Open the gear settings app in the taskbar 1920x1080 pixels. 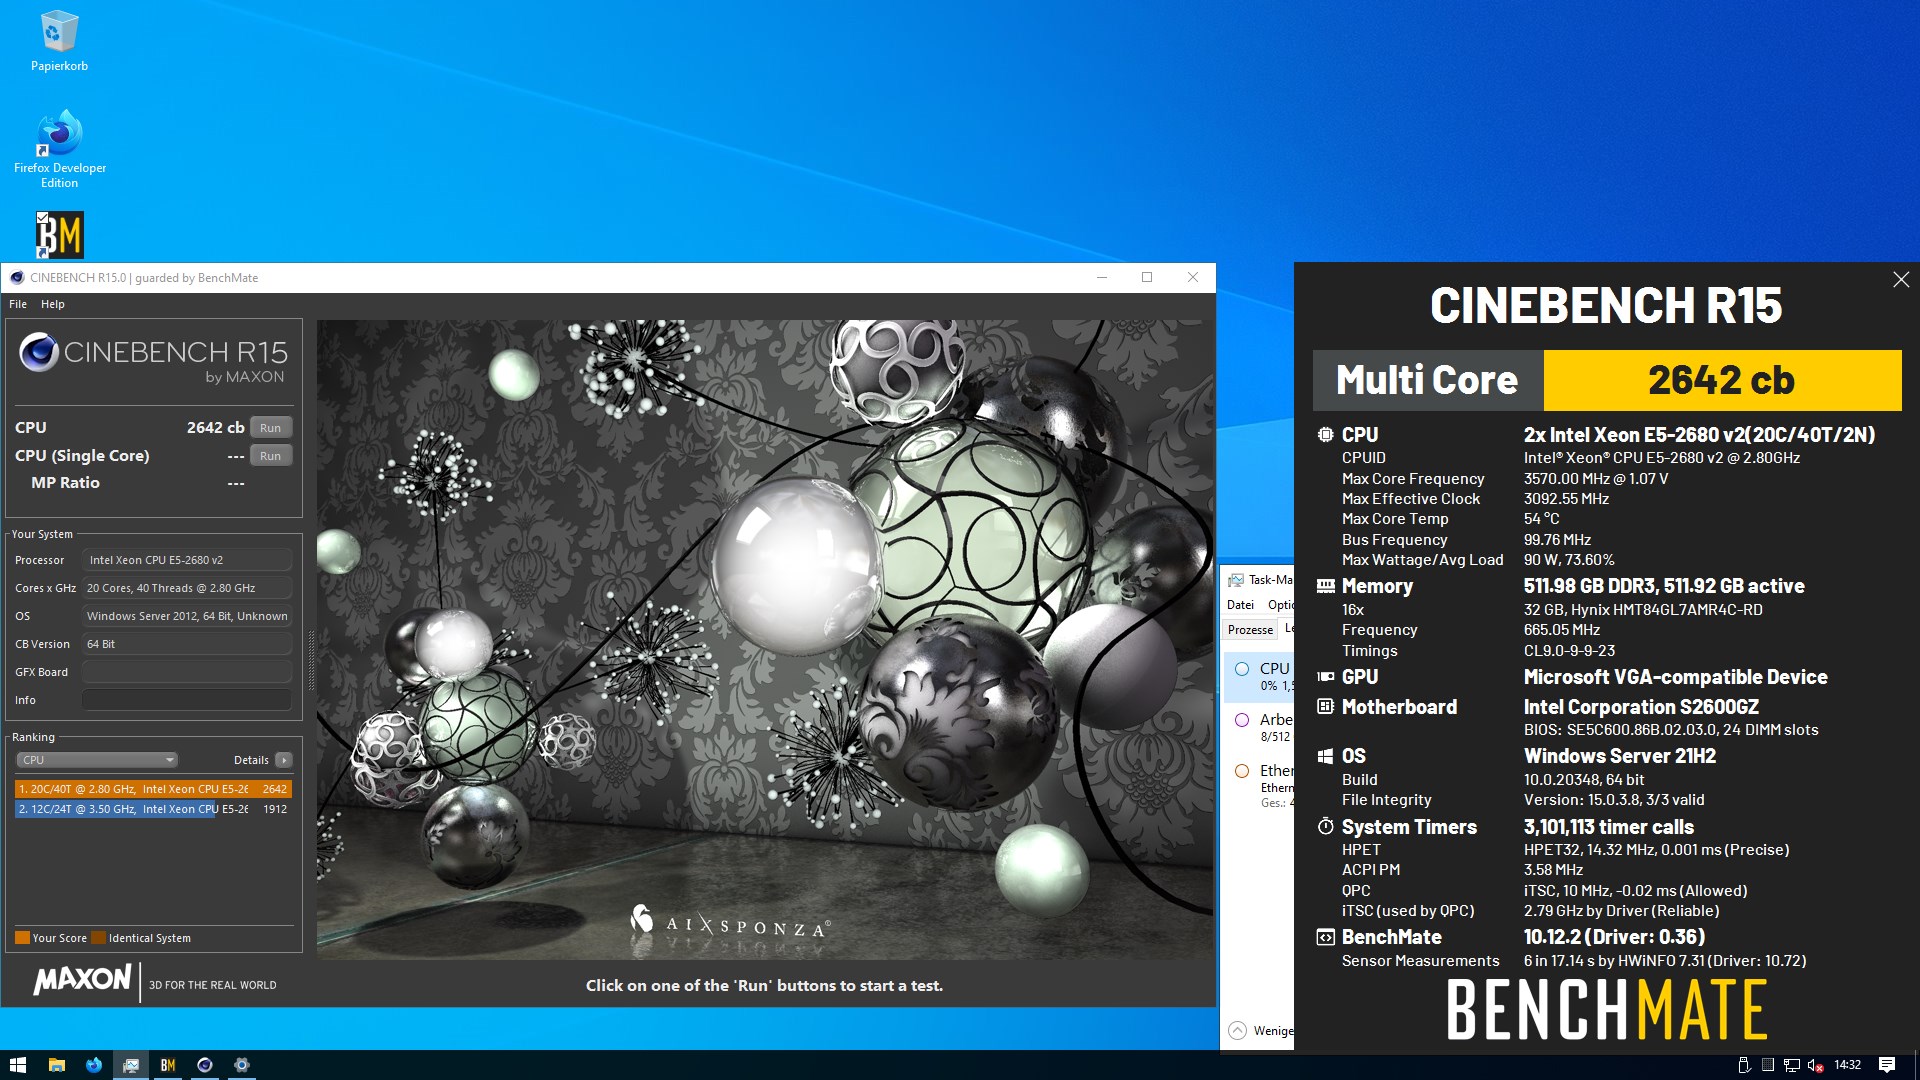(241, 1065)
